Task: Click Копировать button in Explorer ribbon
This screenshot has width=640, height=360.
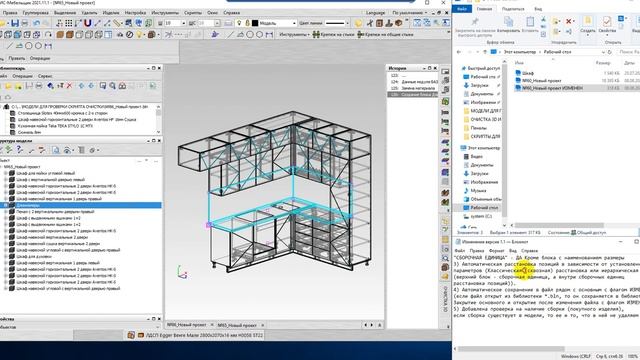Action: [509, 24]
